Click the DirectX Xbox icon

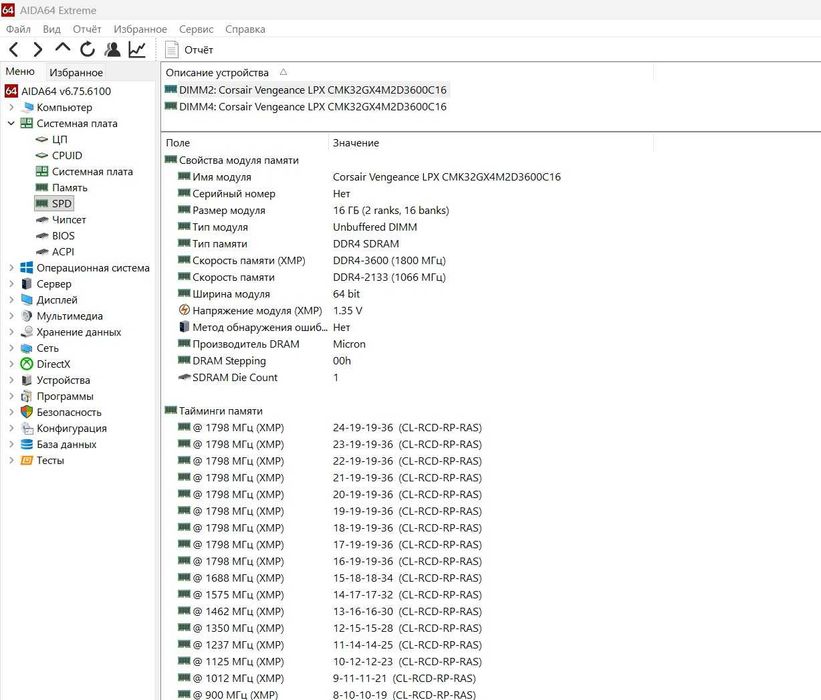click(27, 364)
